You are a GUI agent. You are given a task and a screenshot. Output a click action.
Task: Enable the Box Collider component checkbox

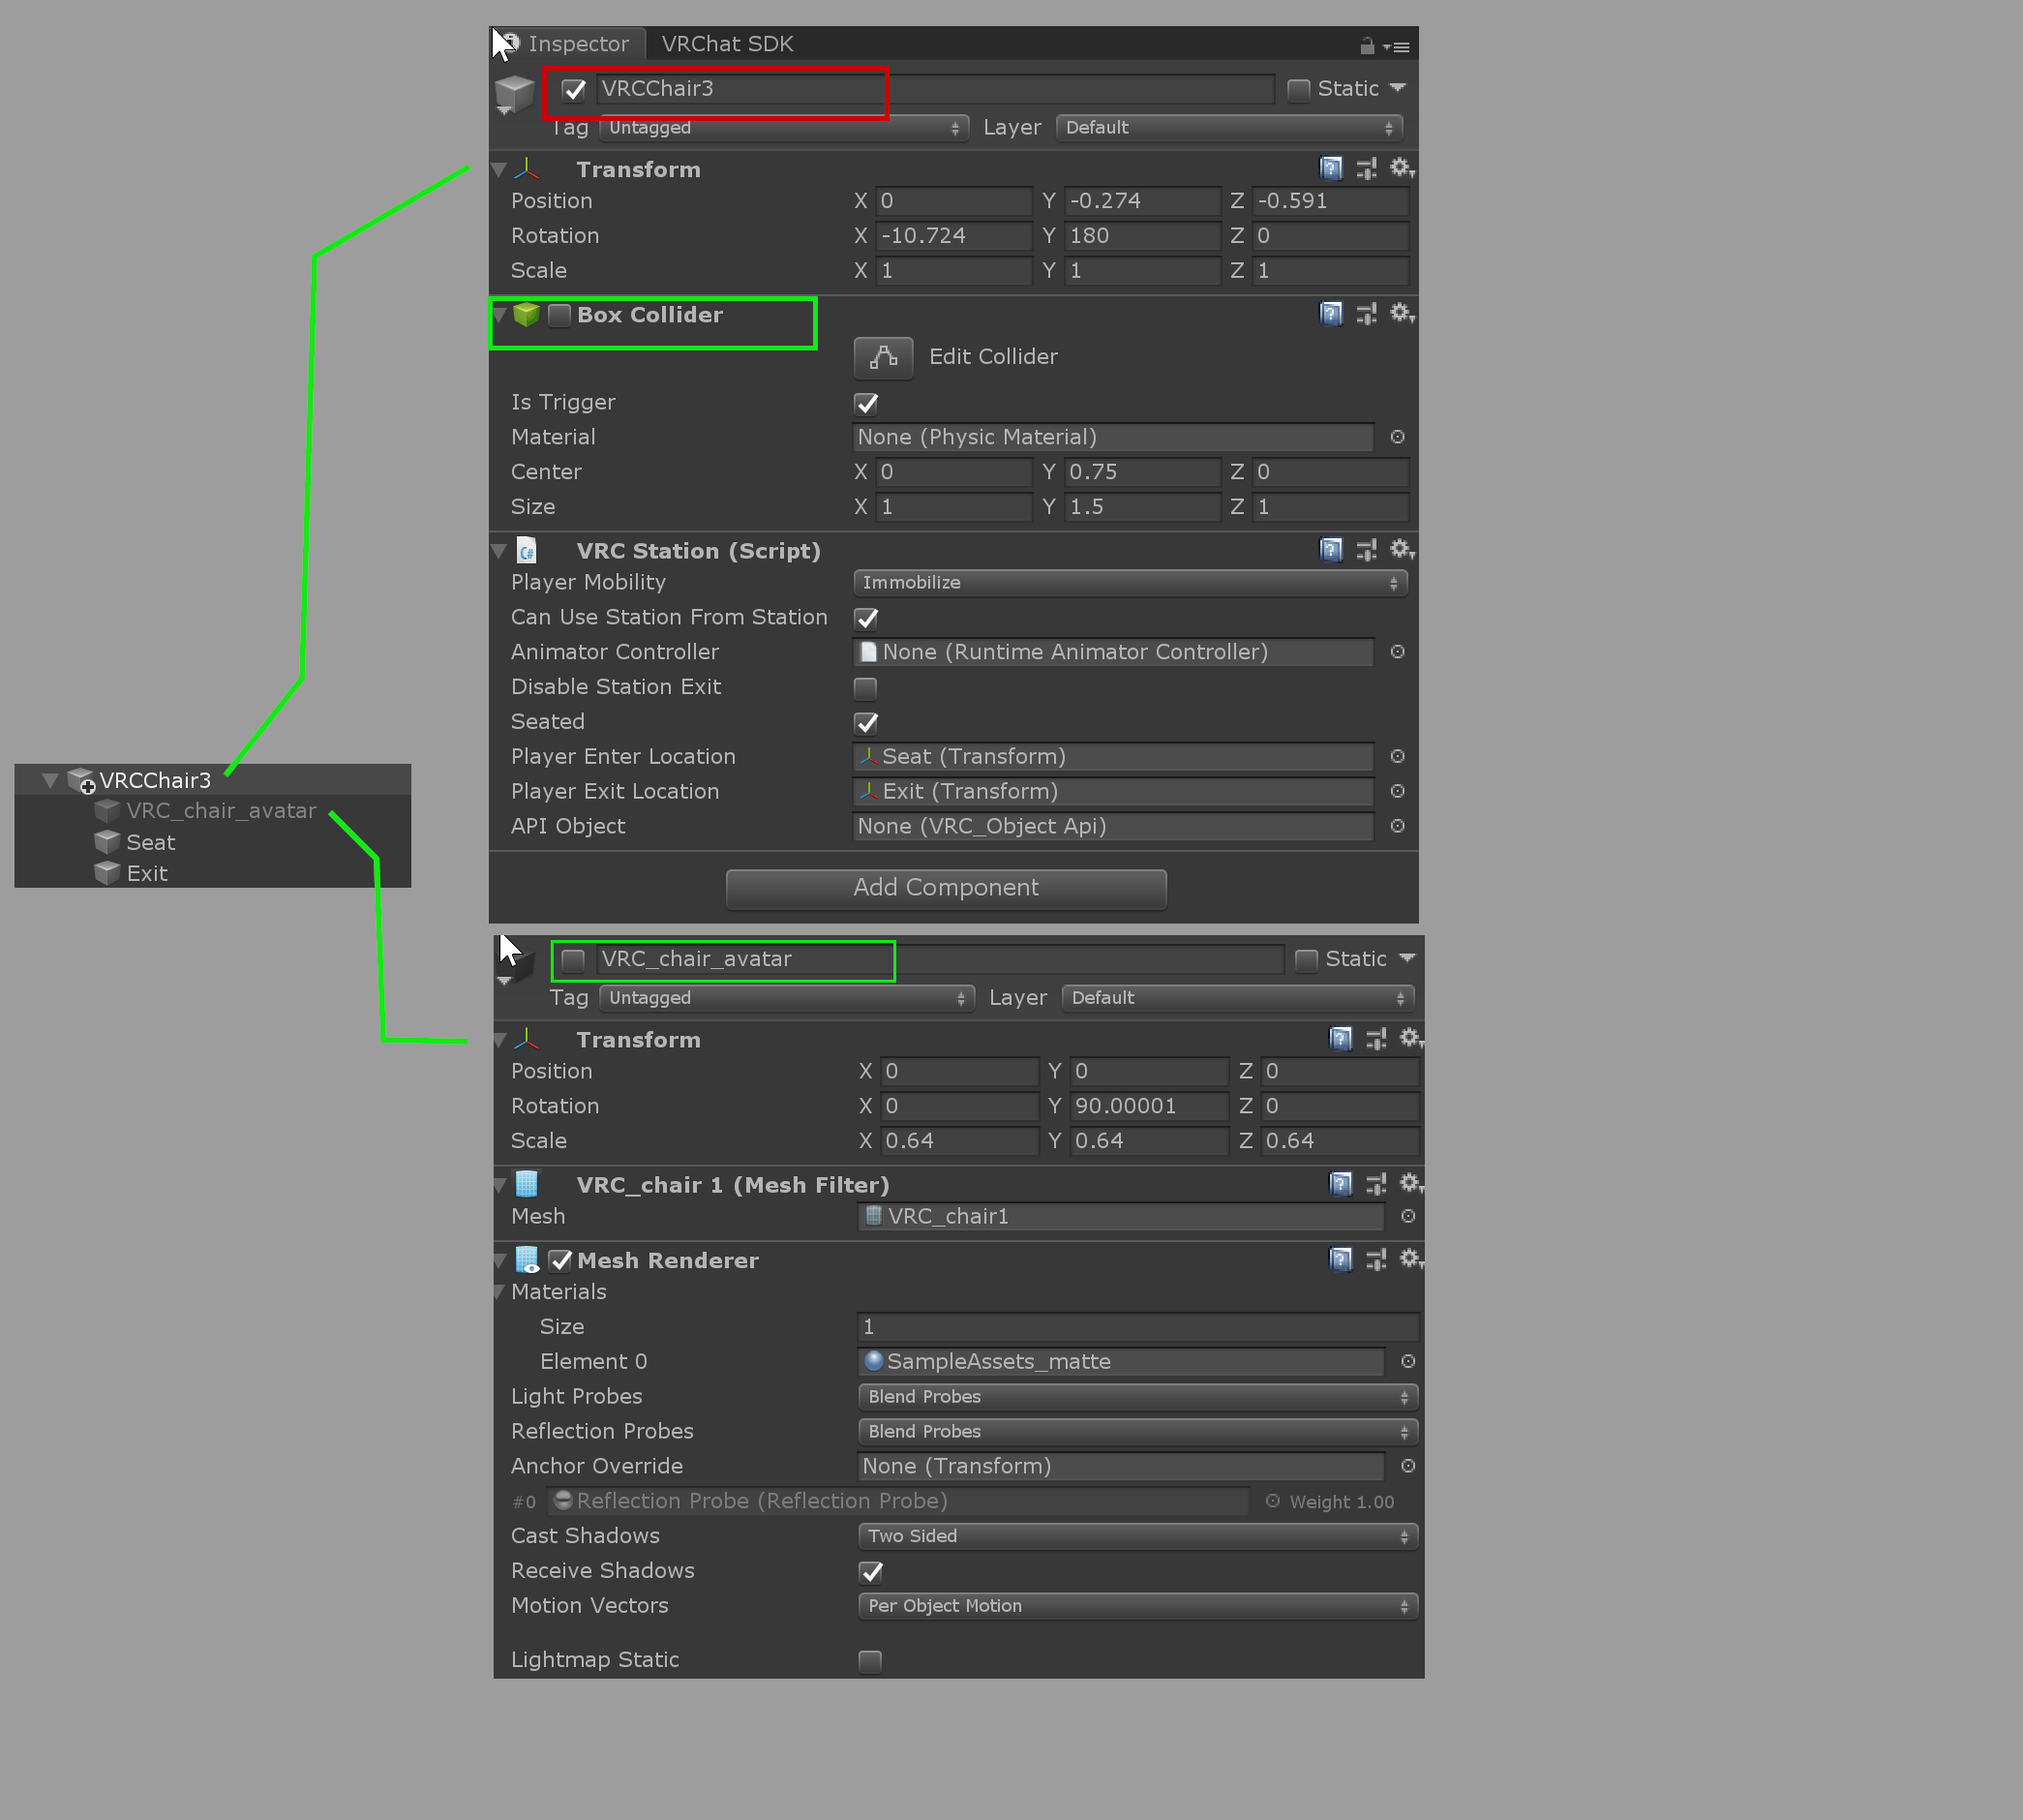coord(560,315)
